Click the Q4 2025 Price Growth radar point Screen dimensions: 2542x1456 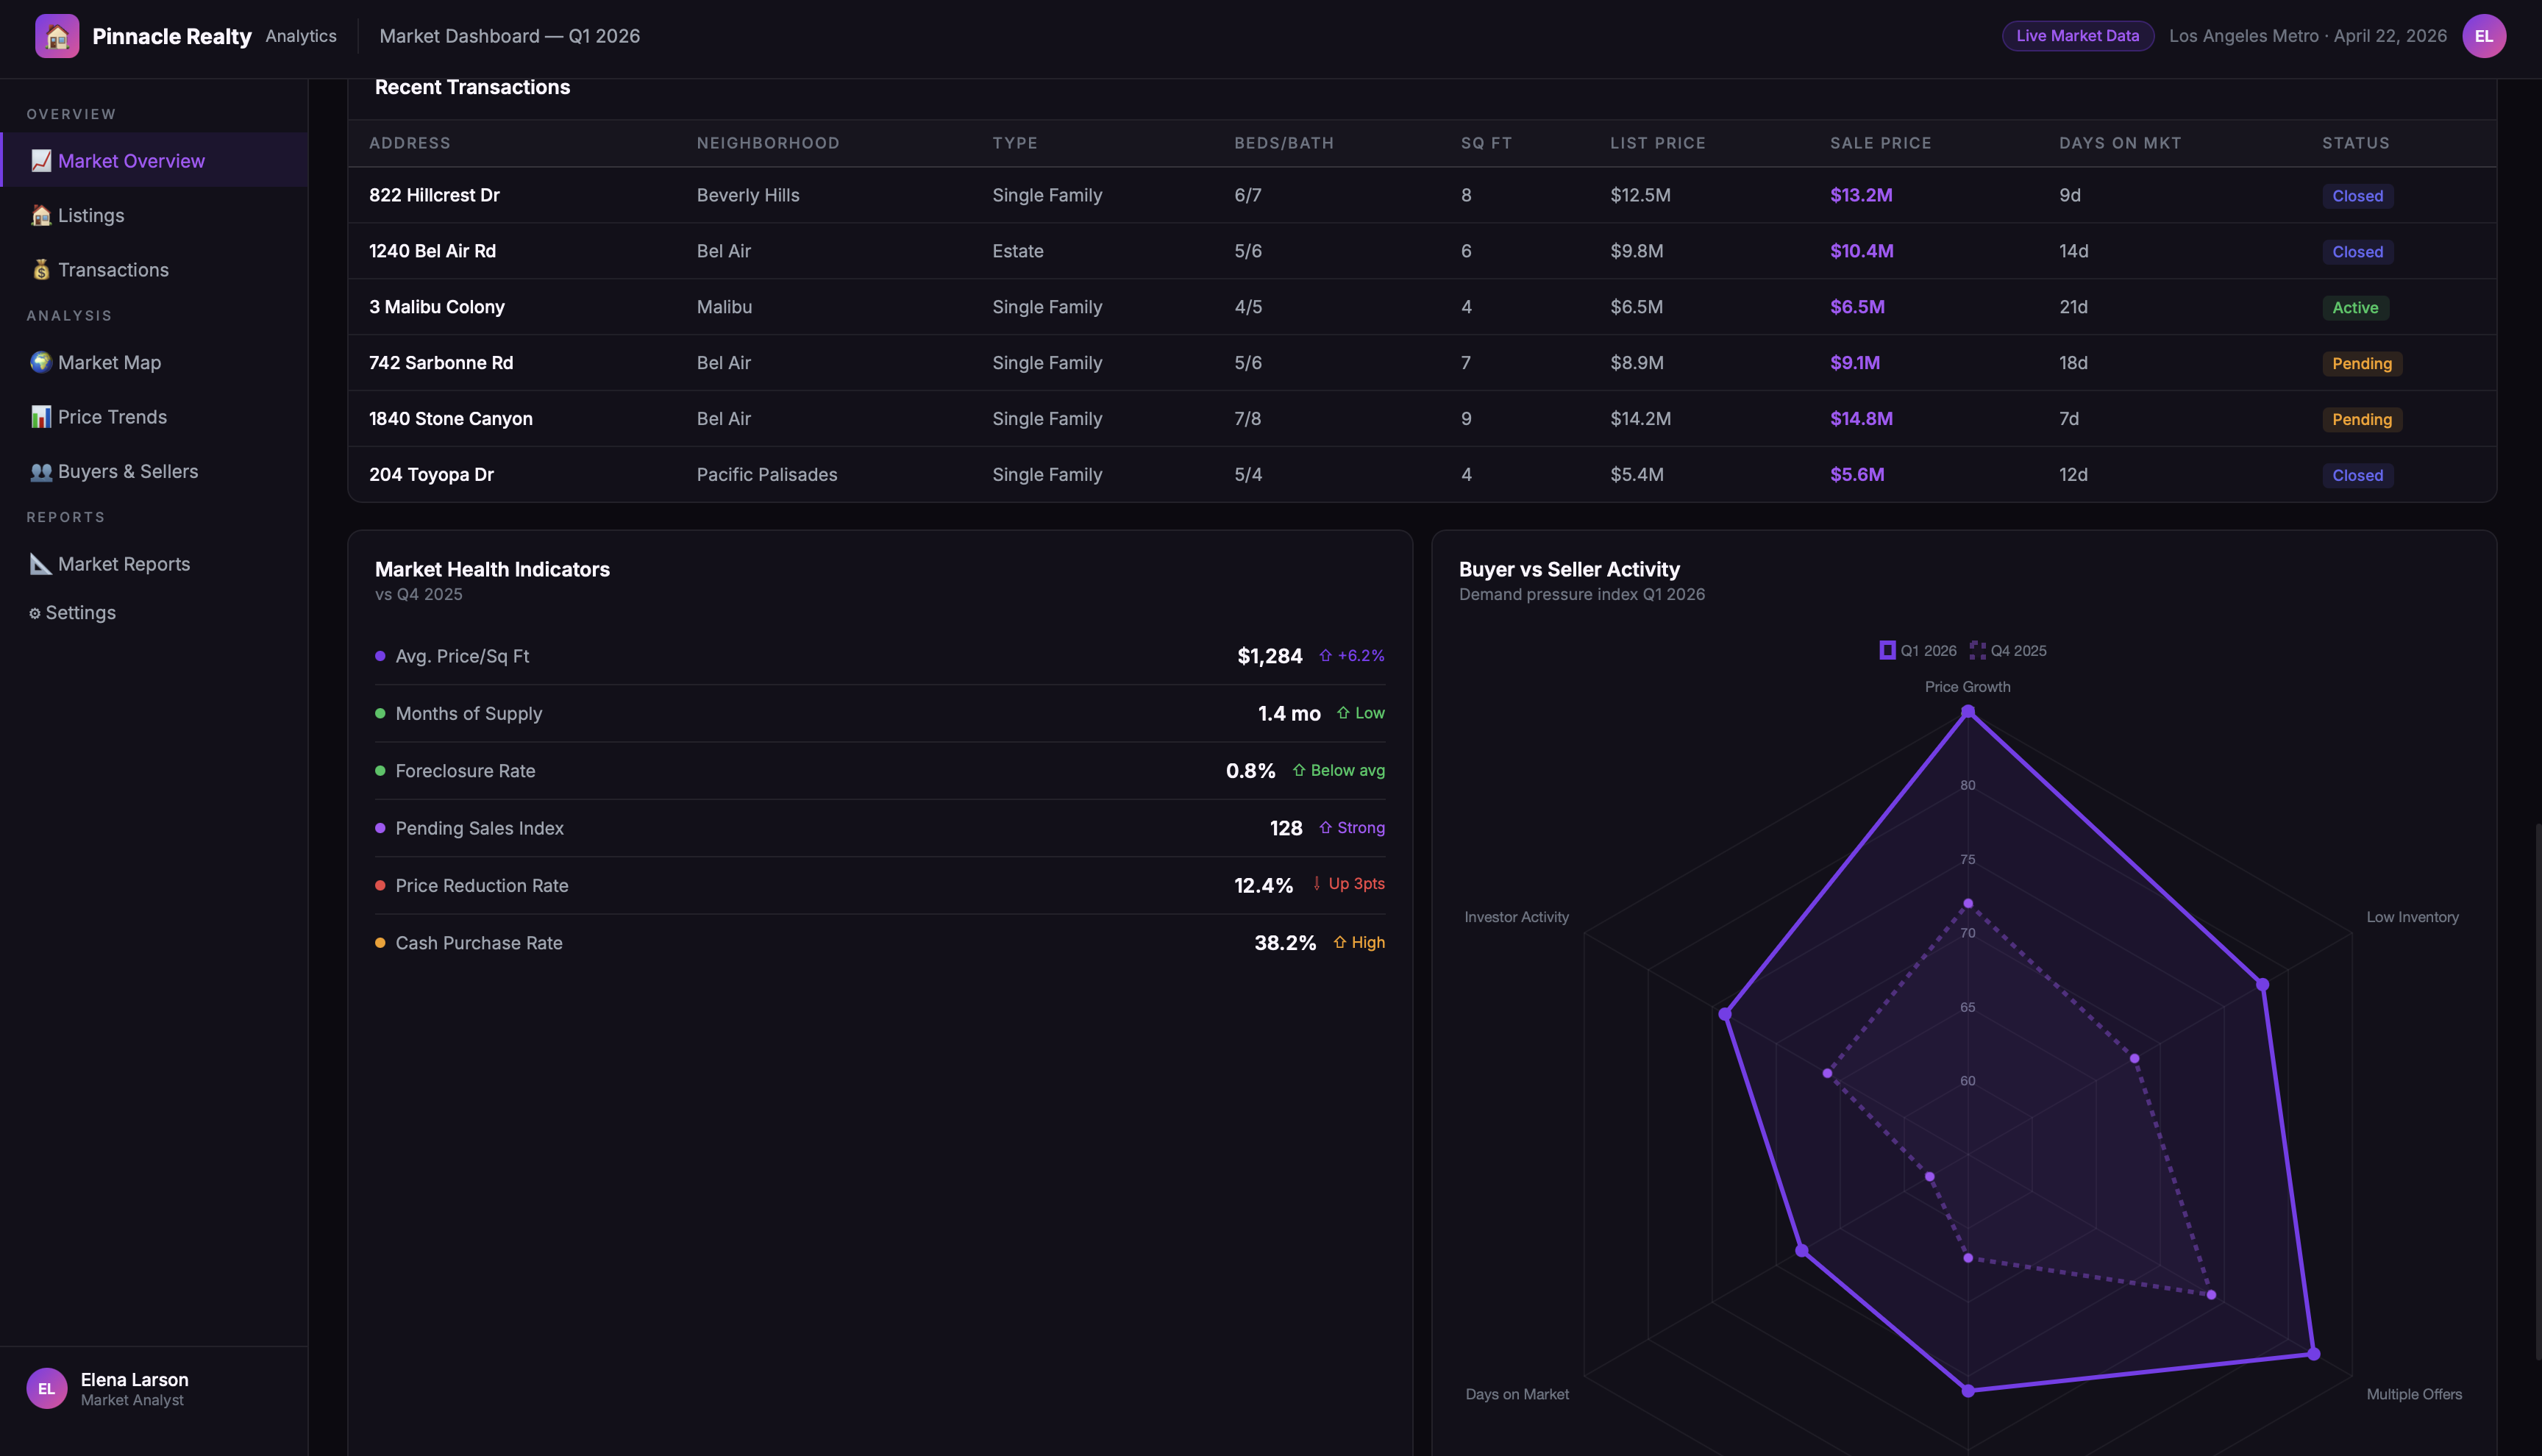[1968, 904]
